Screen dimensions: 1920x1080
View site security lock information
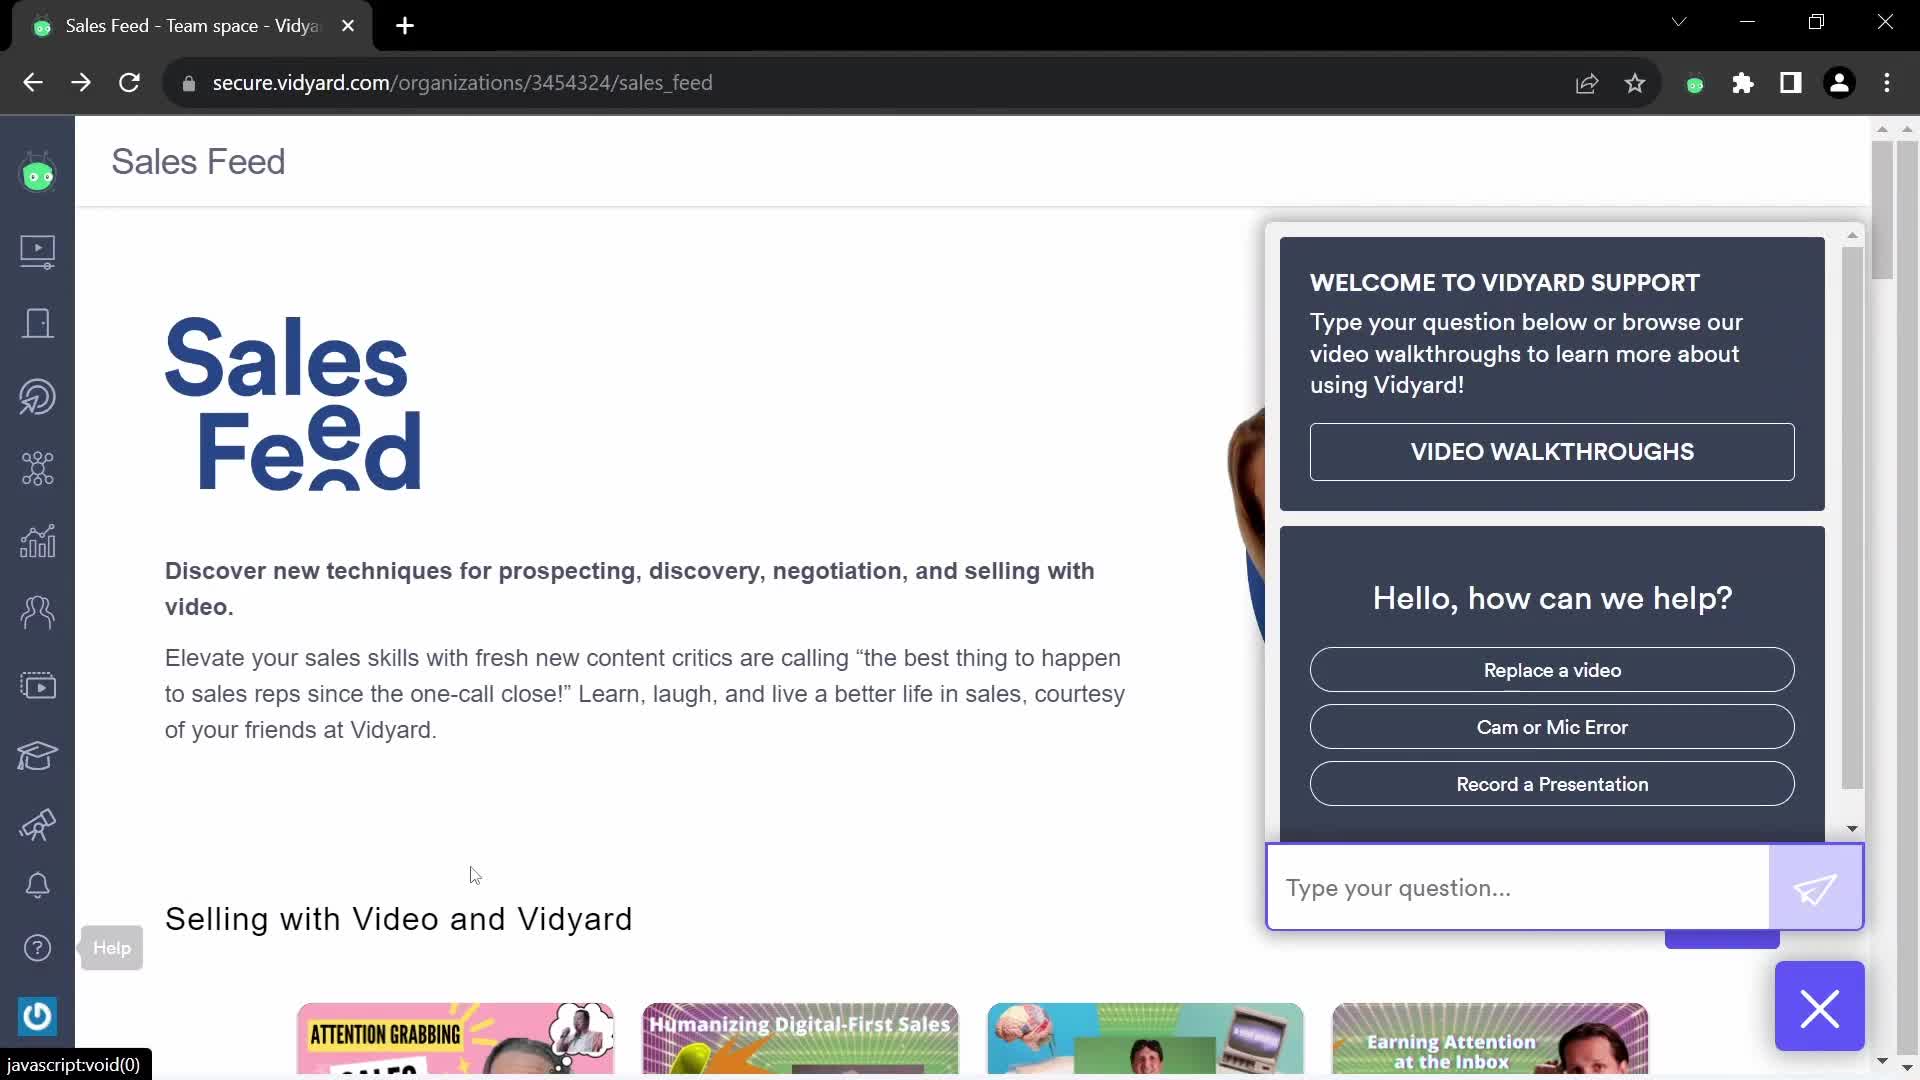click(188, 83)
